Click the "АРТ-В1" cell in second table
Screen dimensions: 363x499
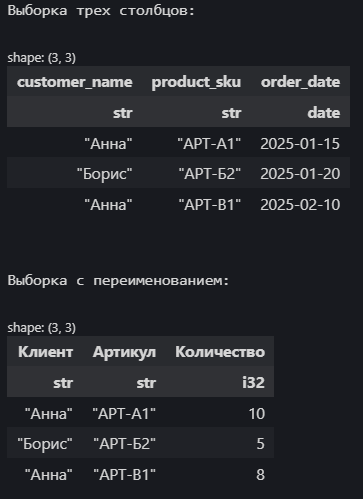pos(124,475)
